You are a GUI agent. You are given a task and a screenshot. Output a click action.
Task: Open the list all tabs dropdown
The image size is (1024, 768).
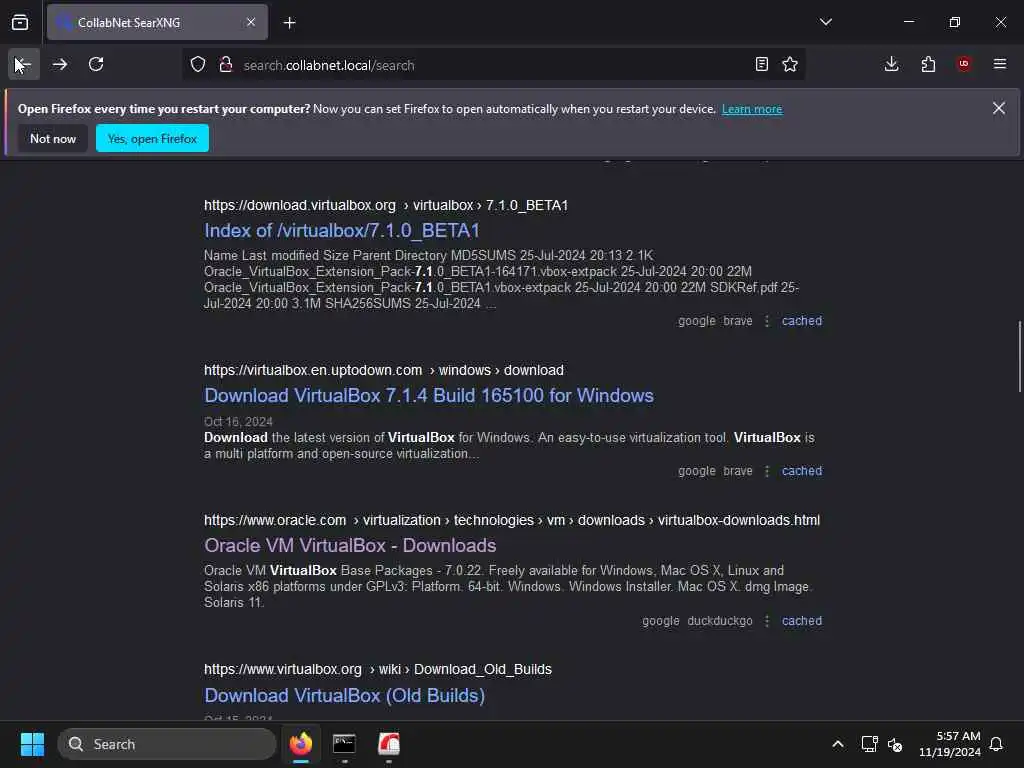point(825,22)
